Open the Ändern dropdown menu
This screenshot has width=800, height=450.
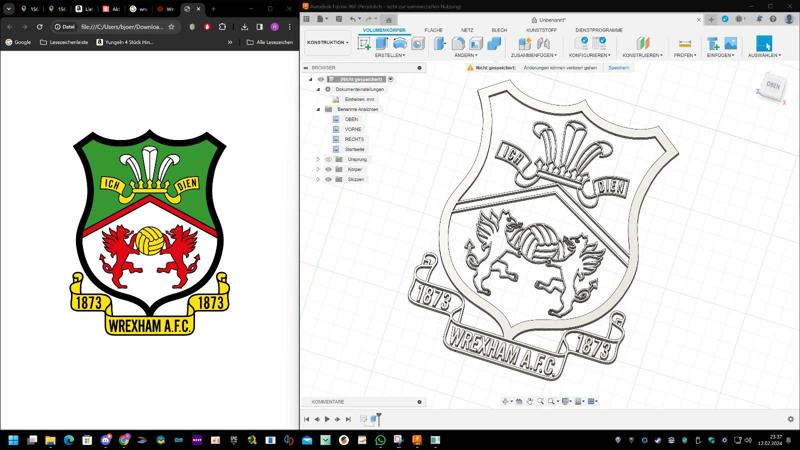click(x=466, y=55)
